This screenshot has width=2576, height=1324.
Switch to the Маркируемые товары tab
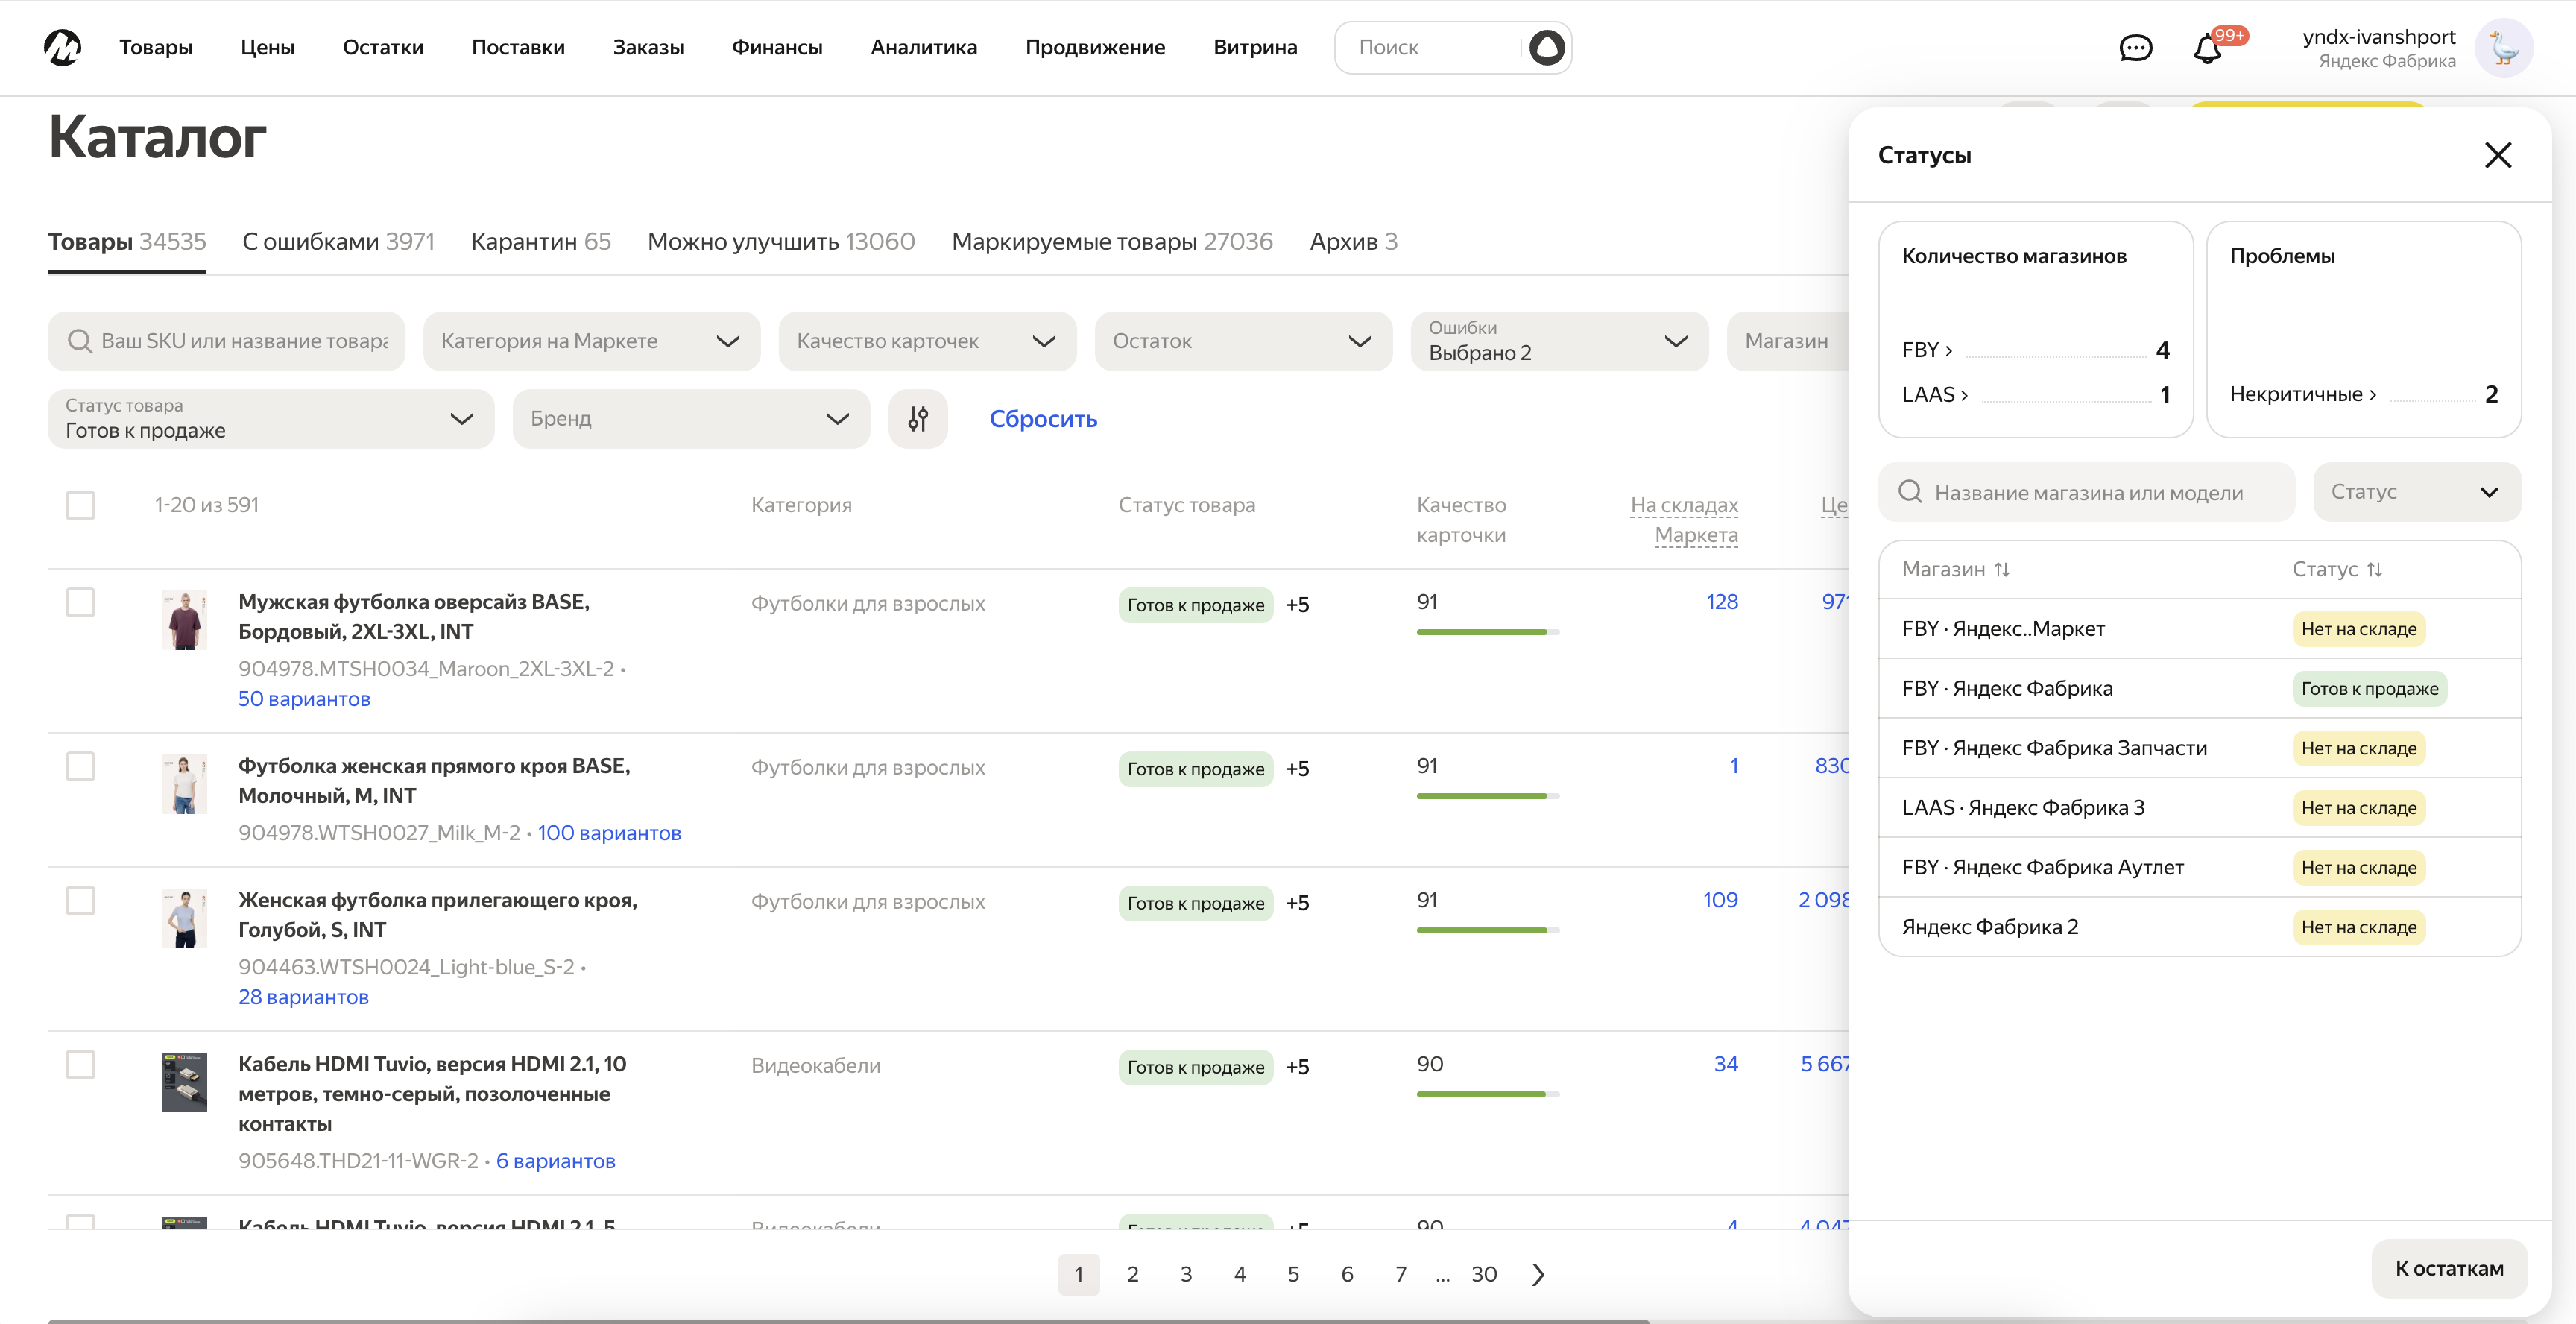(x=1112, y=241)
